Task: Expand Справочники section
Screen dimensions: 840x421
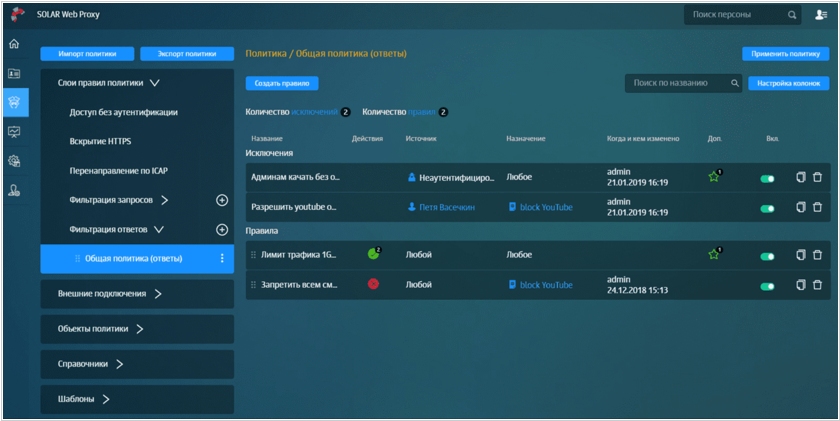Action: (119, 364)
